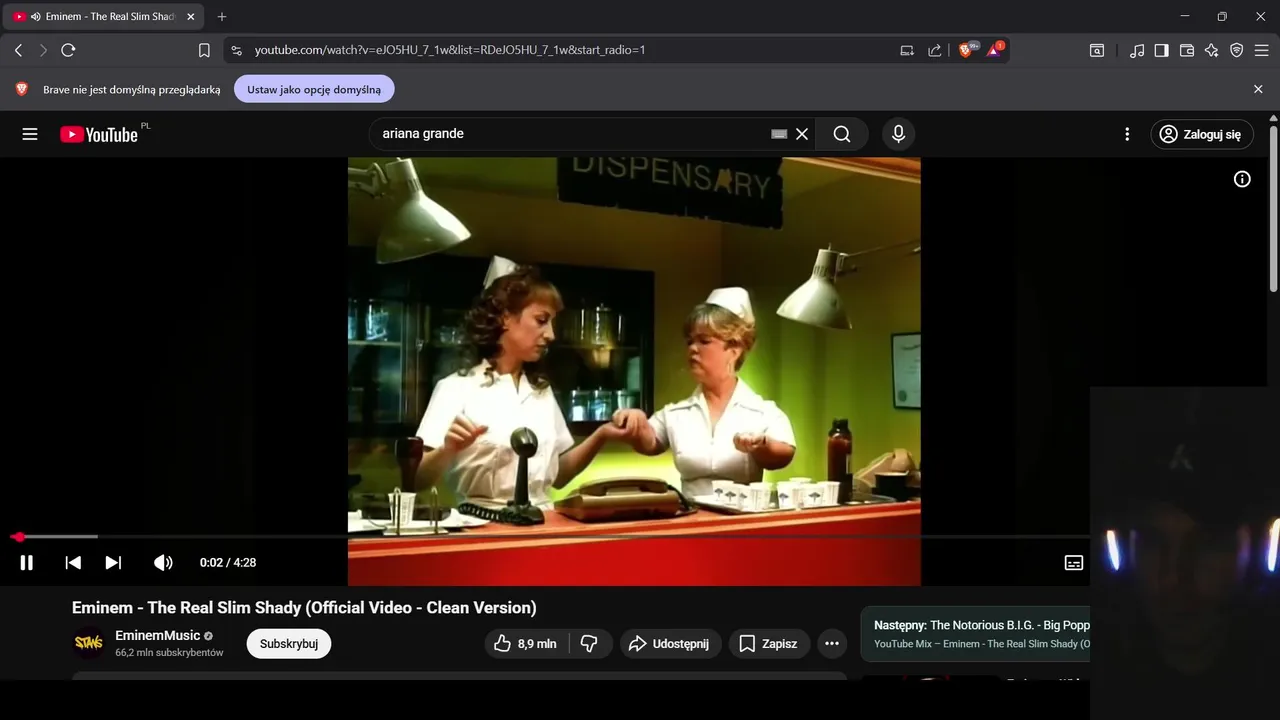
Task: Click the magnifier search button
Action: click(842, 134)
